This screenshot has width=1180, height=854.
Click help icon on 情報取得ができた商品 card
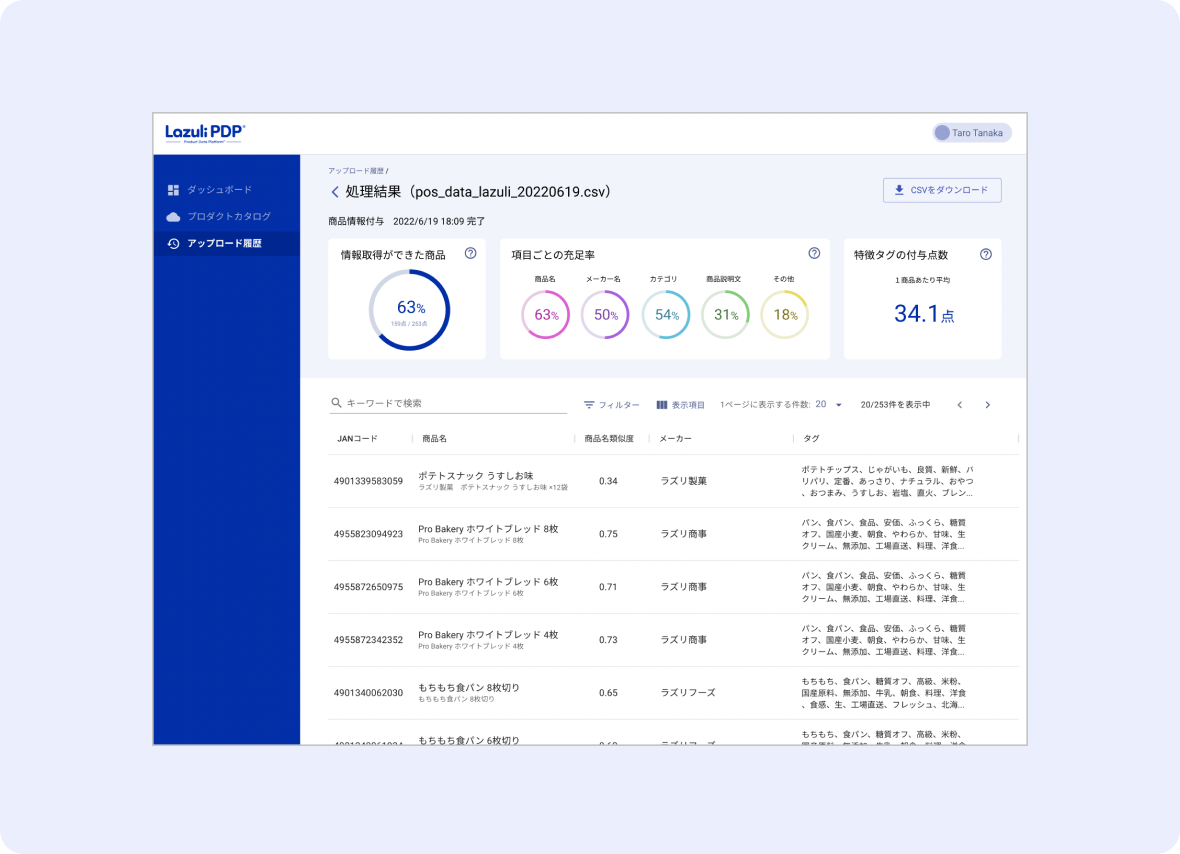(x=470, y=254)
